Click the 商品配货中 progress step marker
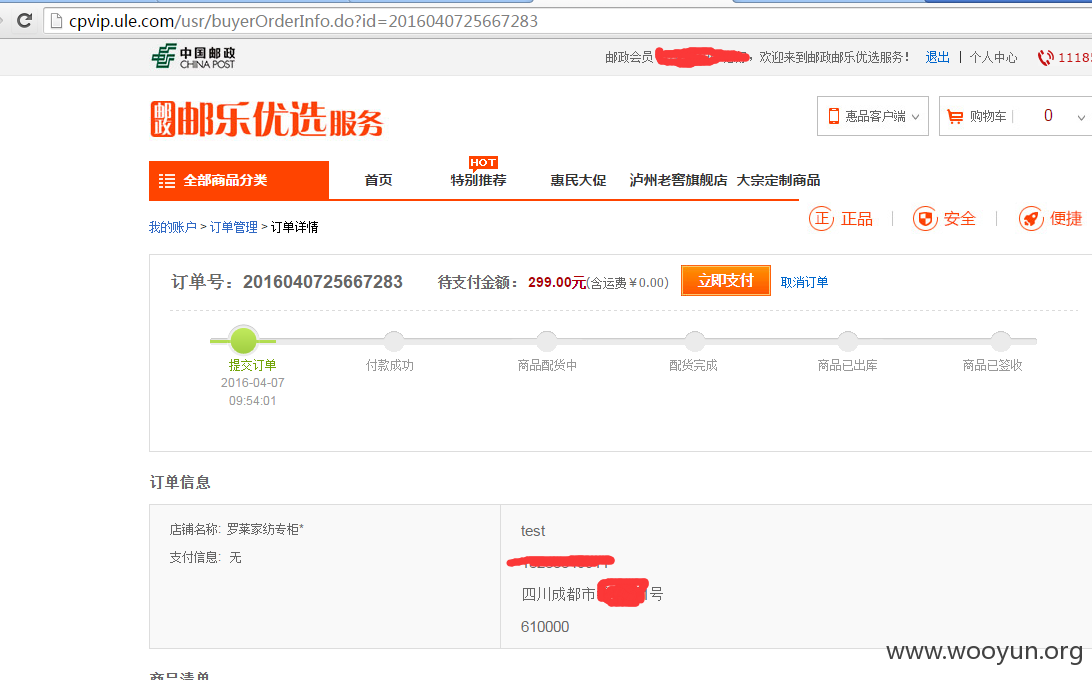Viewport: 1092px width, 680px height. 547,341
